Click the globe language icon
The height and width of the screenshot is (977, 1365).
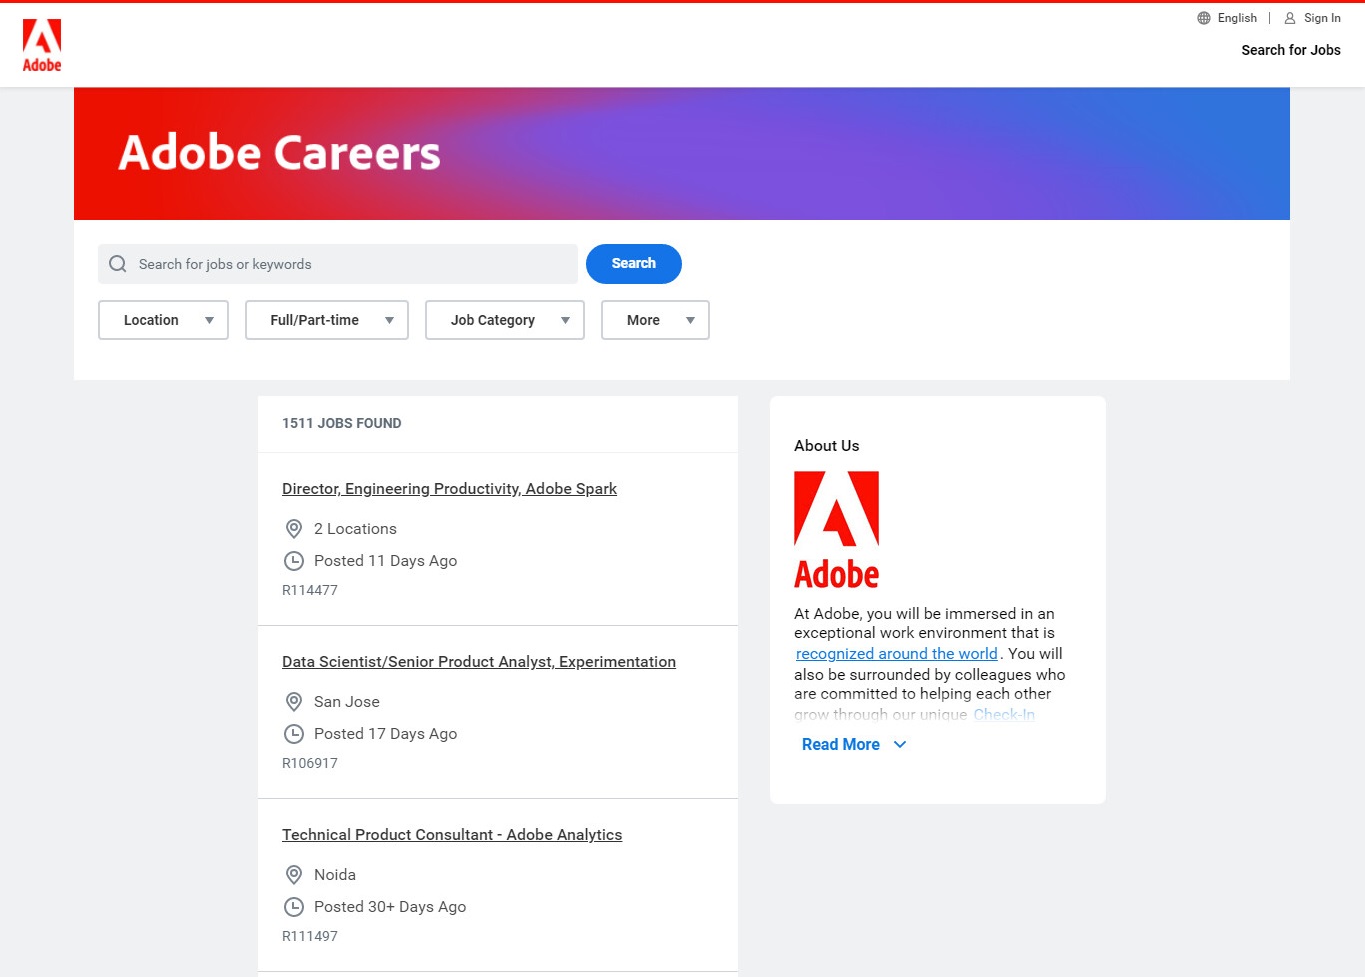tap(1204, 18)
